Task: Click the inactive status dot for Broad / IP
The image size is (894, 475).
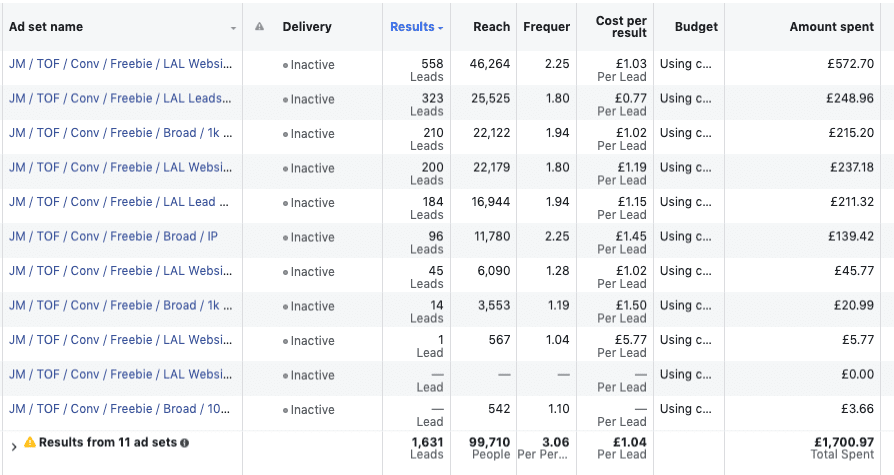Action: (x=286, y=238)
